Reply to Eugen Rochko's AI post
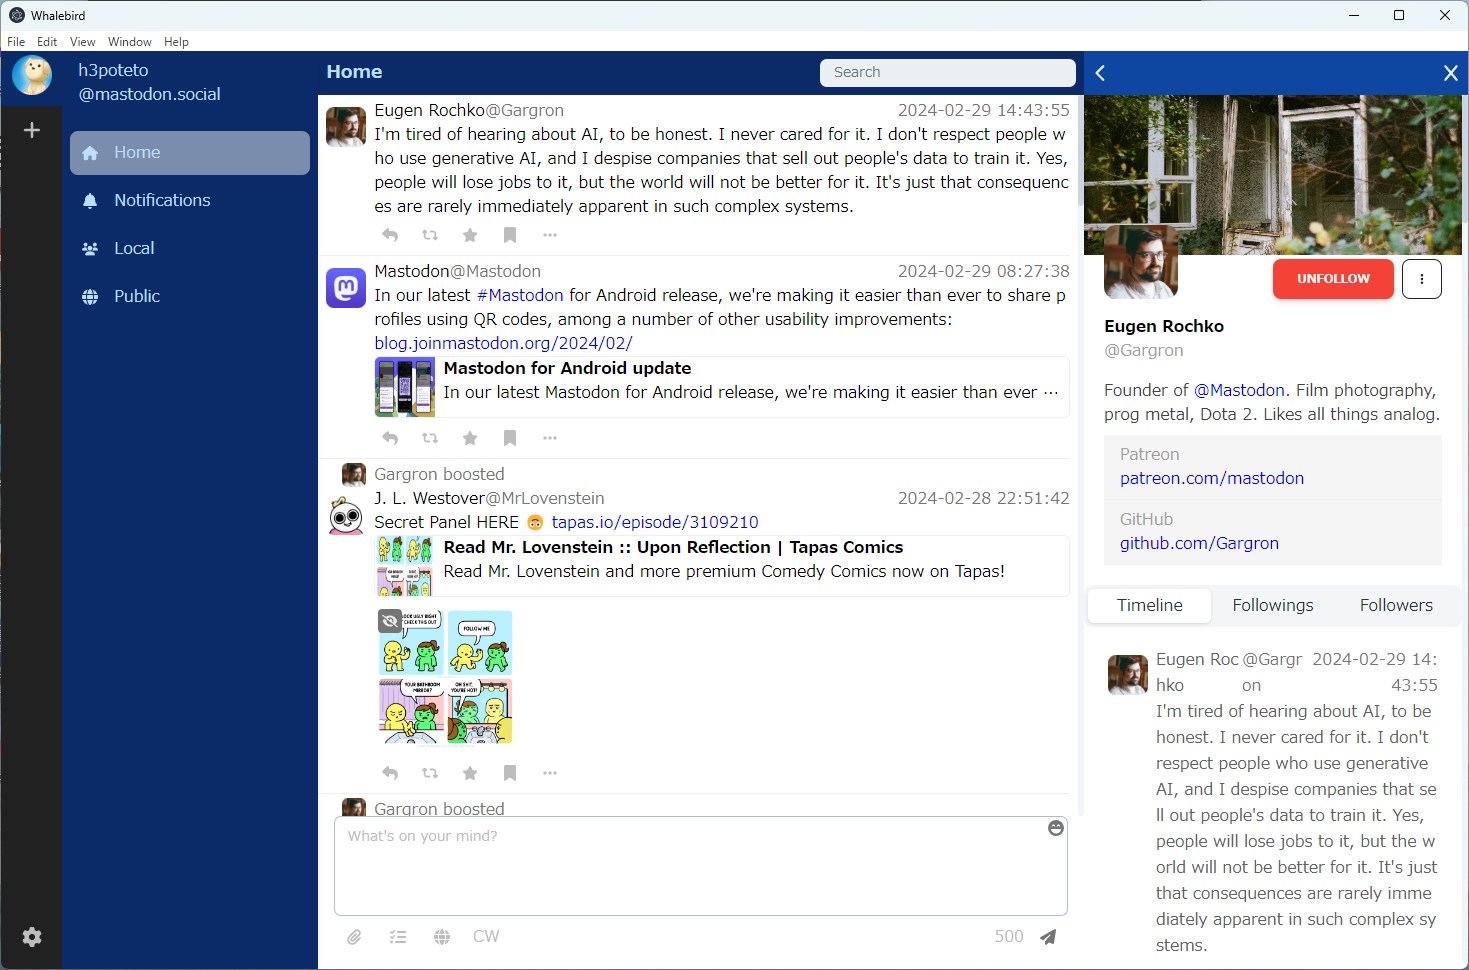The width and height of the screenshot is (1469, 970). coord(389,234)
